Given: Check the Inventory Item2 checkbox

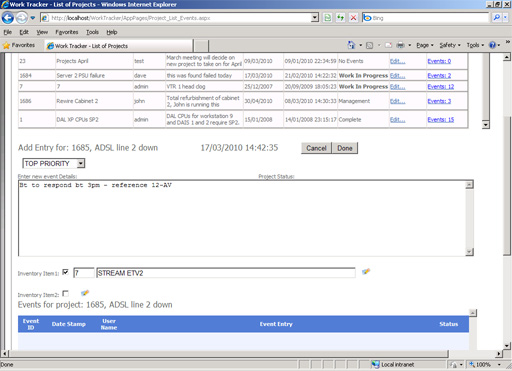Looking at the screenshot, I should click(65, 294).
